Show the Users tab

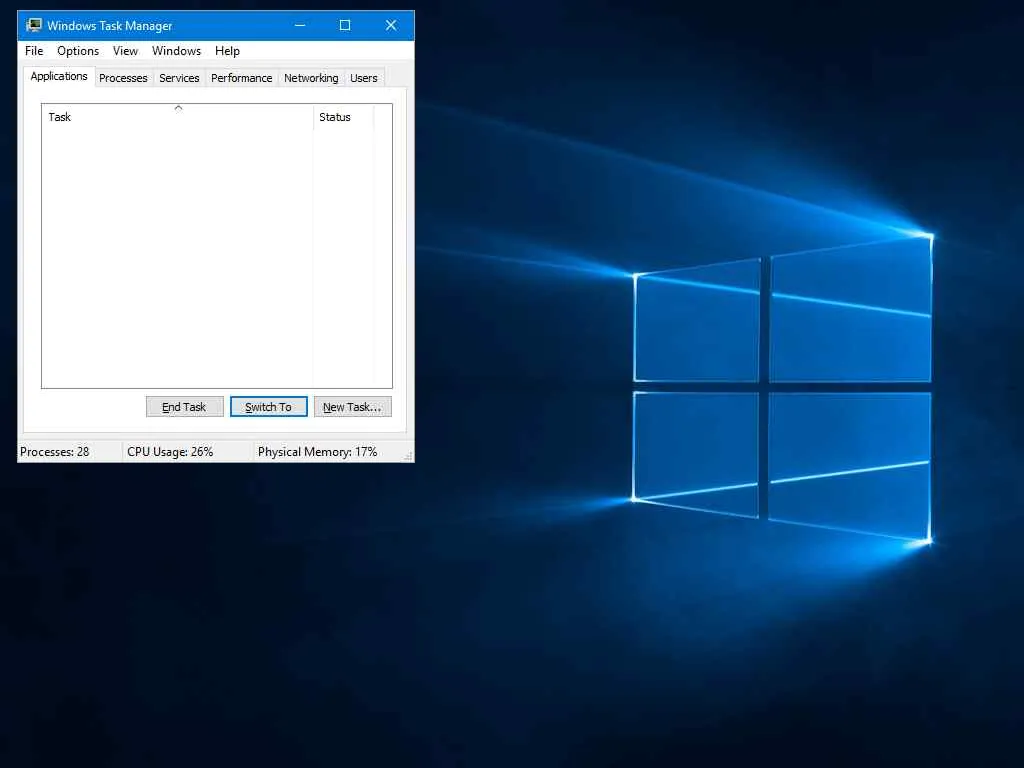pyautogui.click(x=364, y=78)
